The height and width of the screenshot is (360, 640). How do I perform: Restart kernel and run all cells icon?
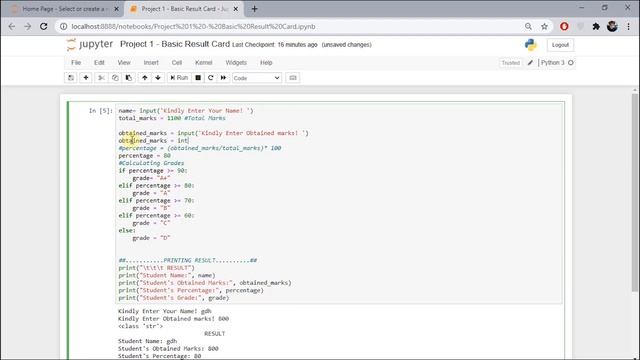click(223, 78)
